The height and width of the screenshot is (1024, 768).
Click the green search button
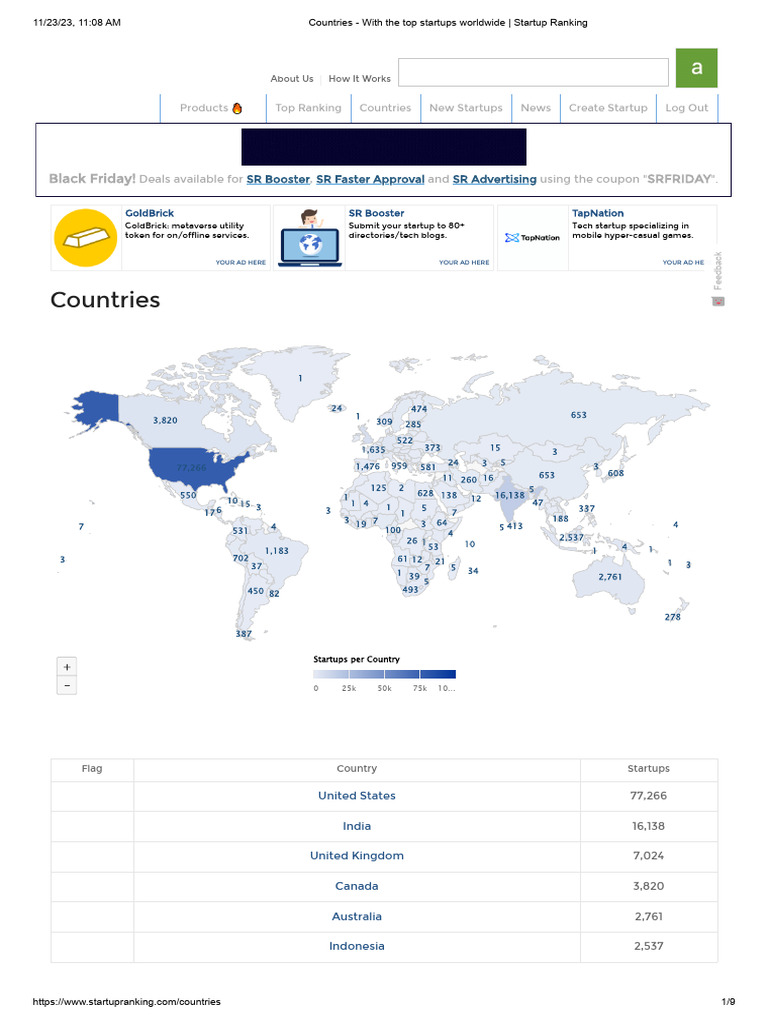pyautogui.click(x=696, y=68)
